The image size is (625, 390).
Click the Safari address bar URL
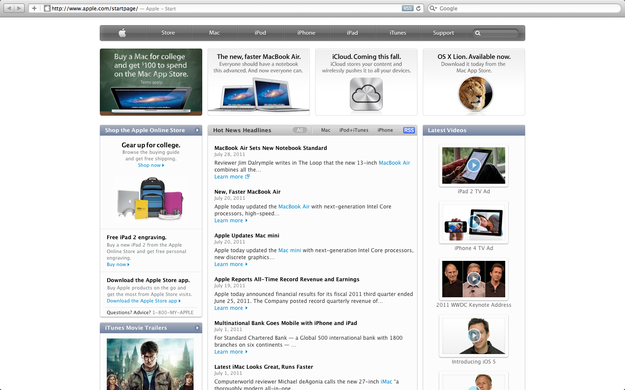[x=95, y=8]
